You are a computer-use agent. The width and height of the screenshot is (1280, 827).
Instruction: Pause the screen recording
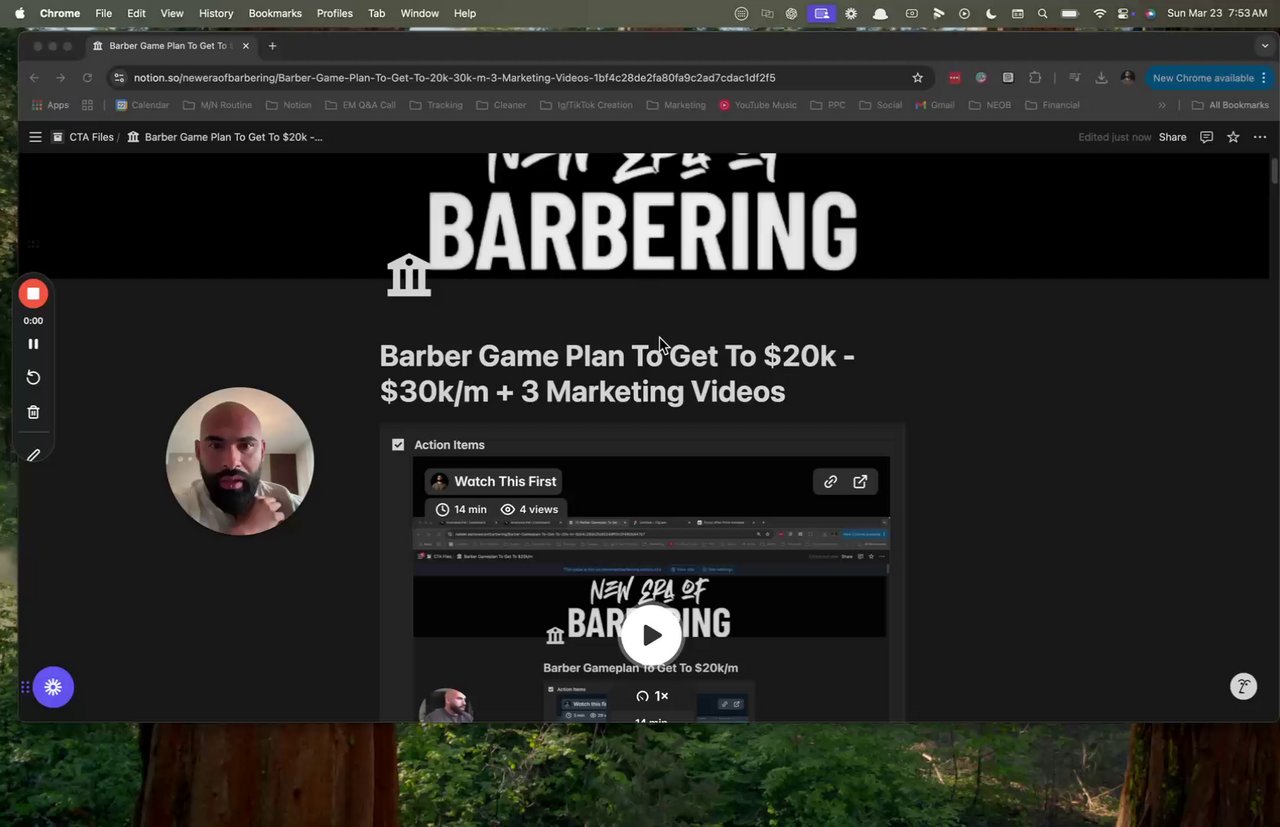coord(33,344)
